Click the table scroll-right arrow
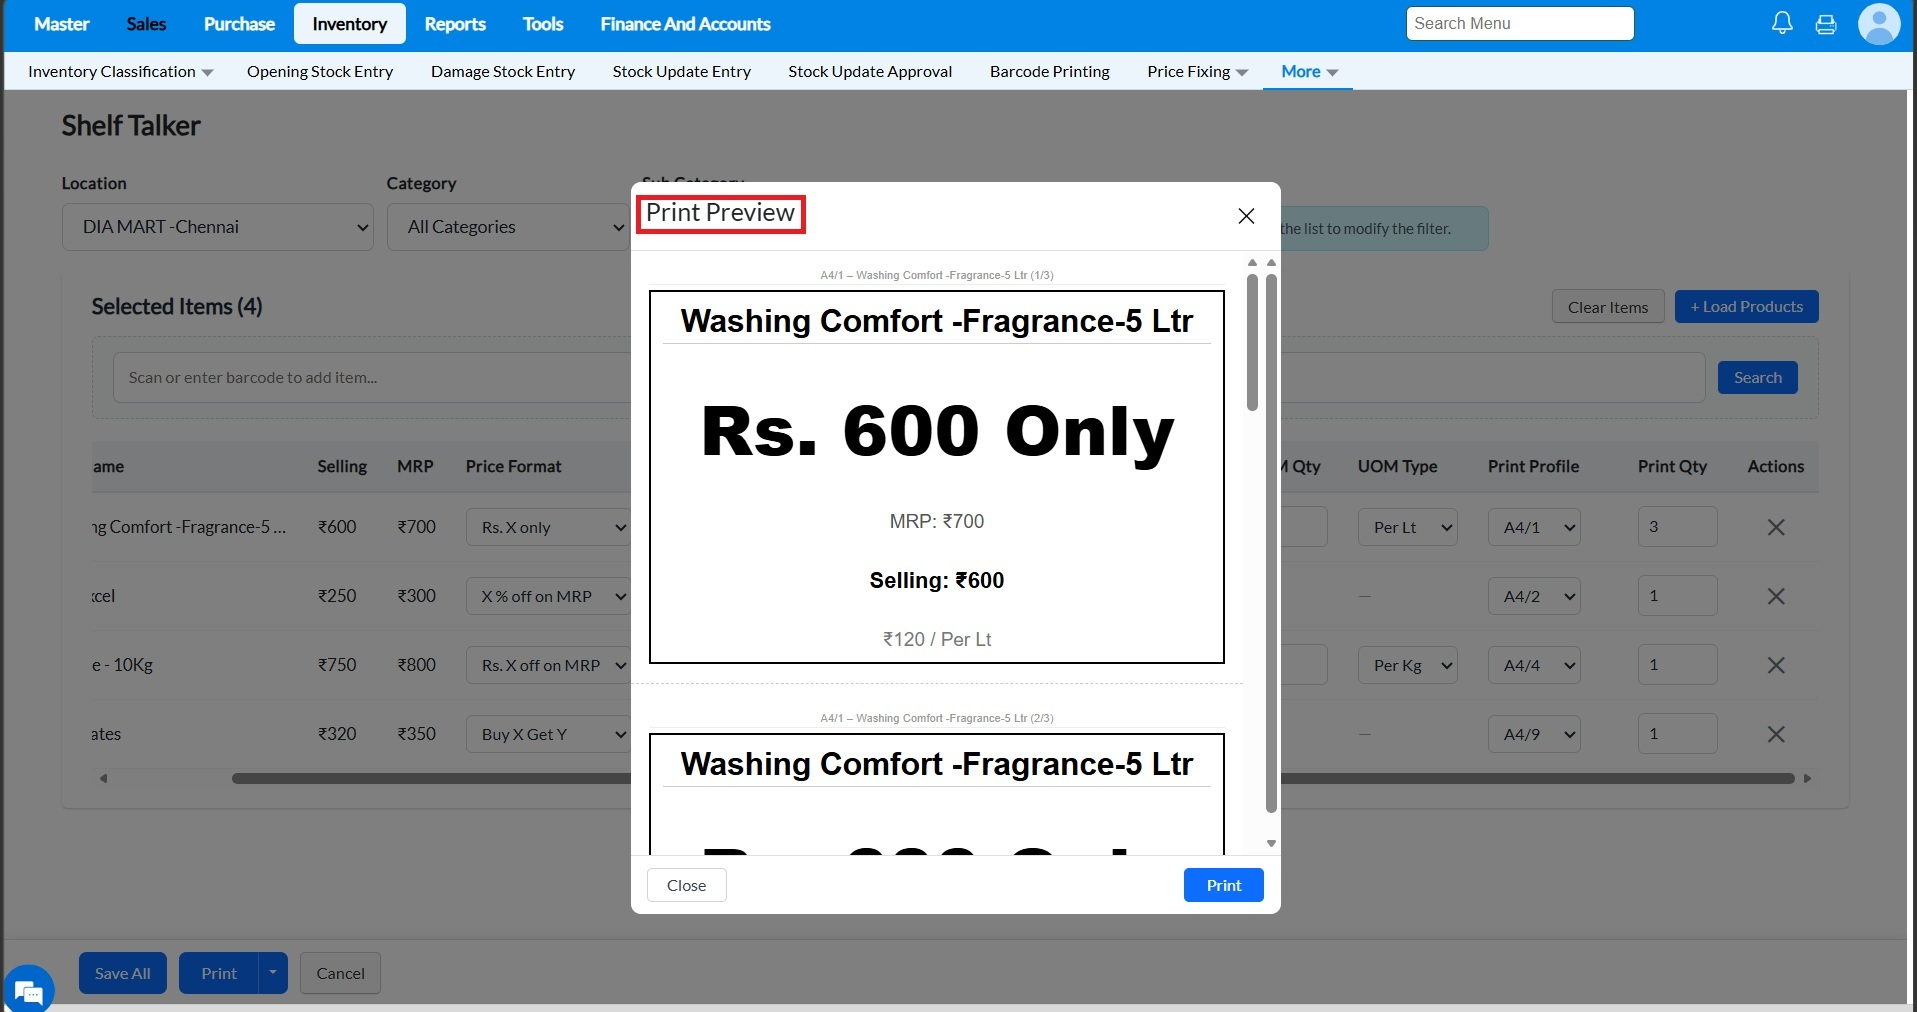Viewport: 1917px width, 1012px height. tap(1807, 778)
